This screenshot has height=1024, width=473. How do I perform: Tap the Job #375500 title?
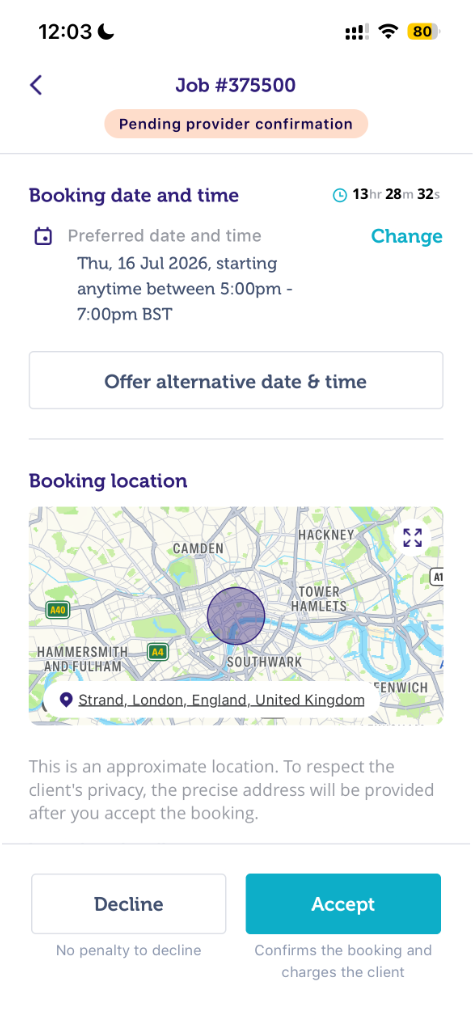(235, 85)
